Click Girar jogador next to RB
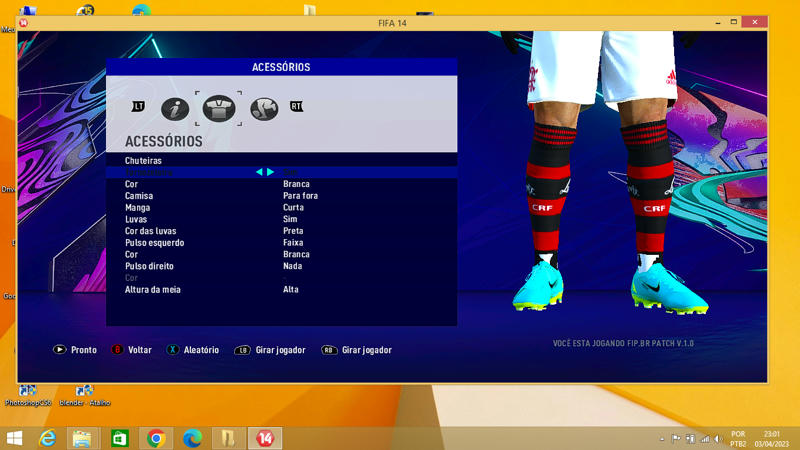800x450 pixels. 367,350
